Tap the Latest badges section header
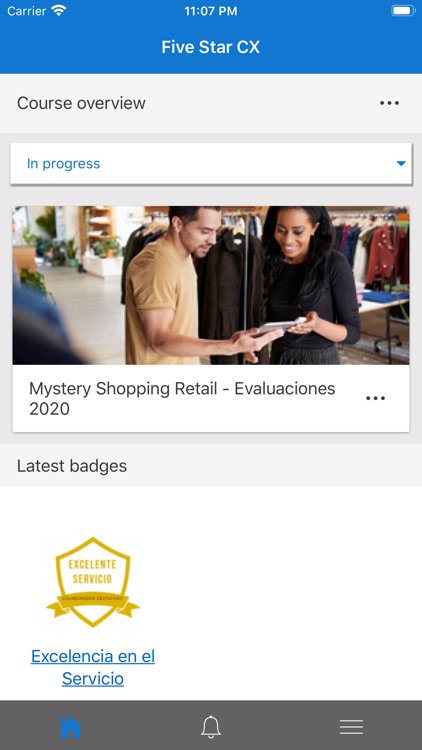The height and width of the screenshot is (750, 422). click(x=72, y=466)
